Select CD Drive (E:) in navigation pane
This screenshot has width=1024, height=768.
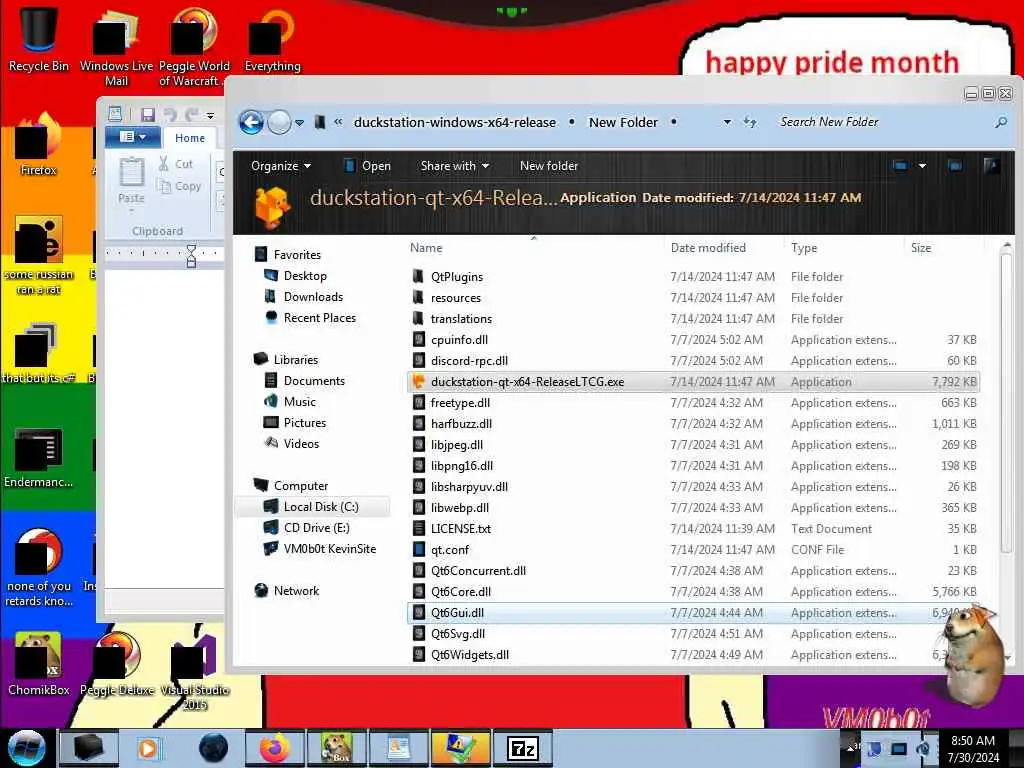316,527
